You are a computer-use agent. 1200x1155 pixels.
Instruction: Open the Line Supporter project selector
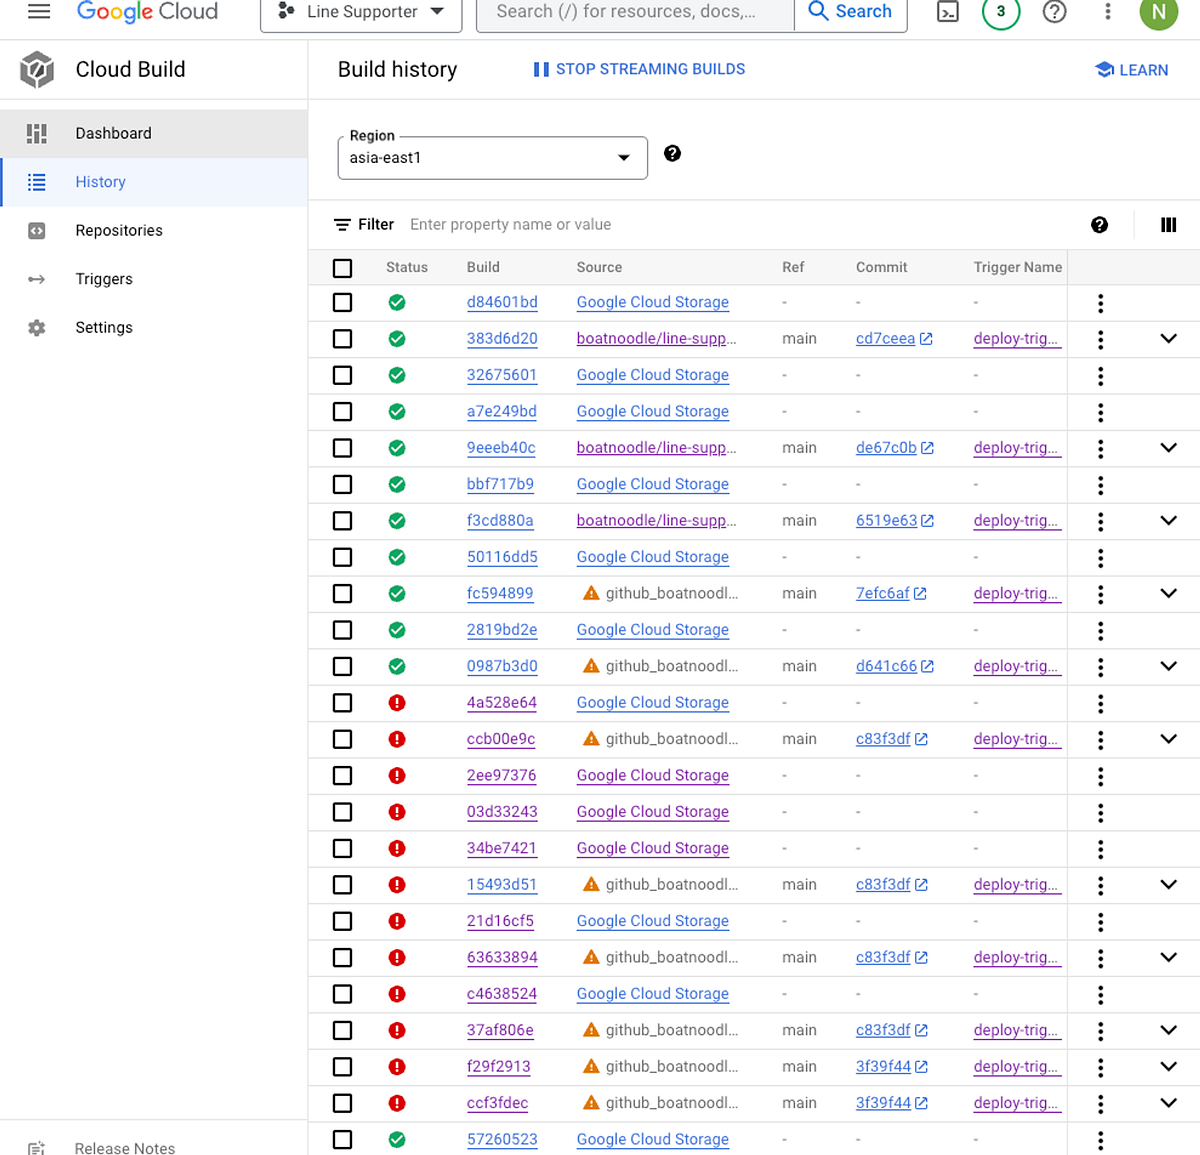tap(360, 12)
